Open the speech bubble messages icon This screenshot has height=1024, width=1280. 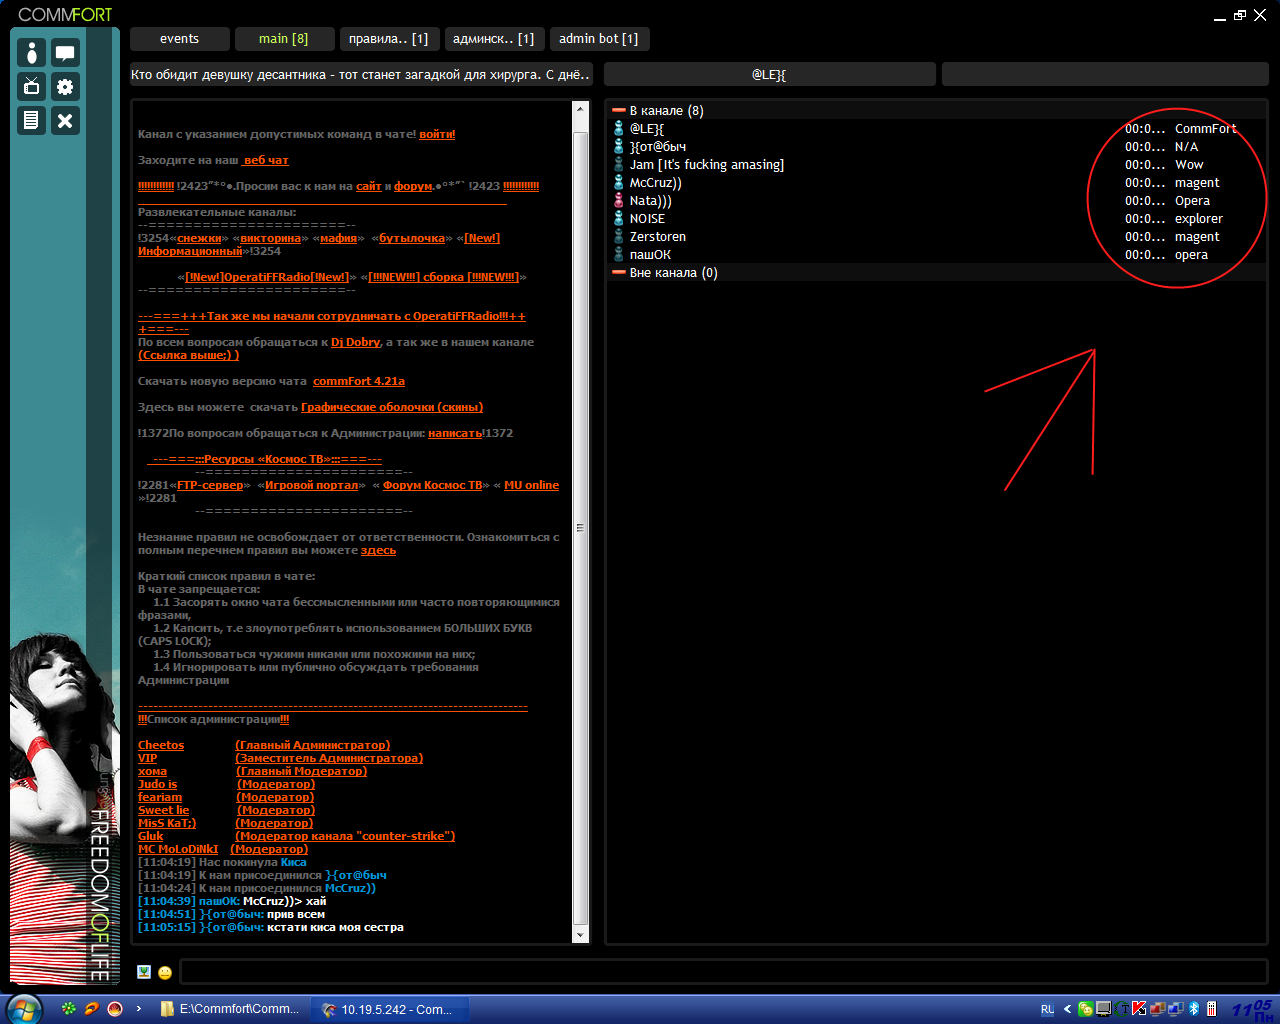[65, 53]
